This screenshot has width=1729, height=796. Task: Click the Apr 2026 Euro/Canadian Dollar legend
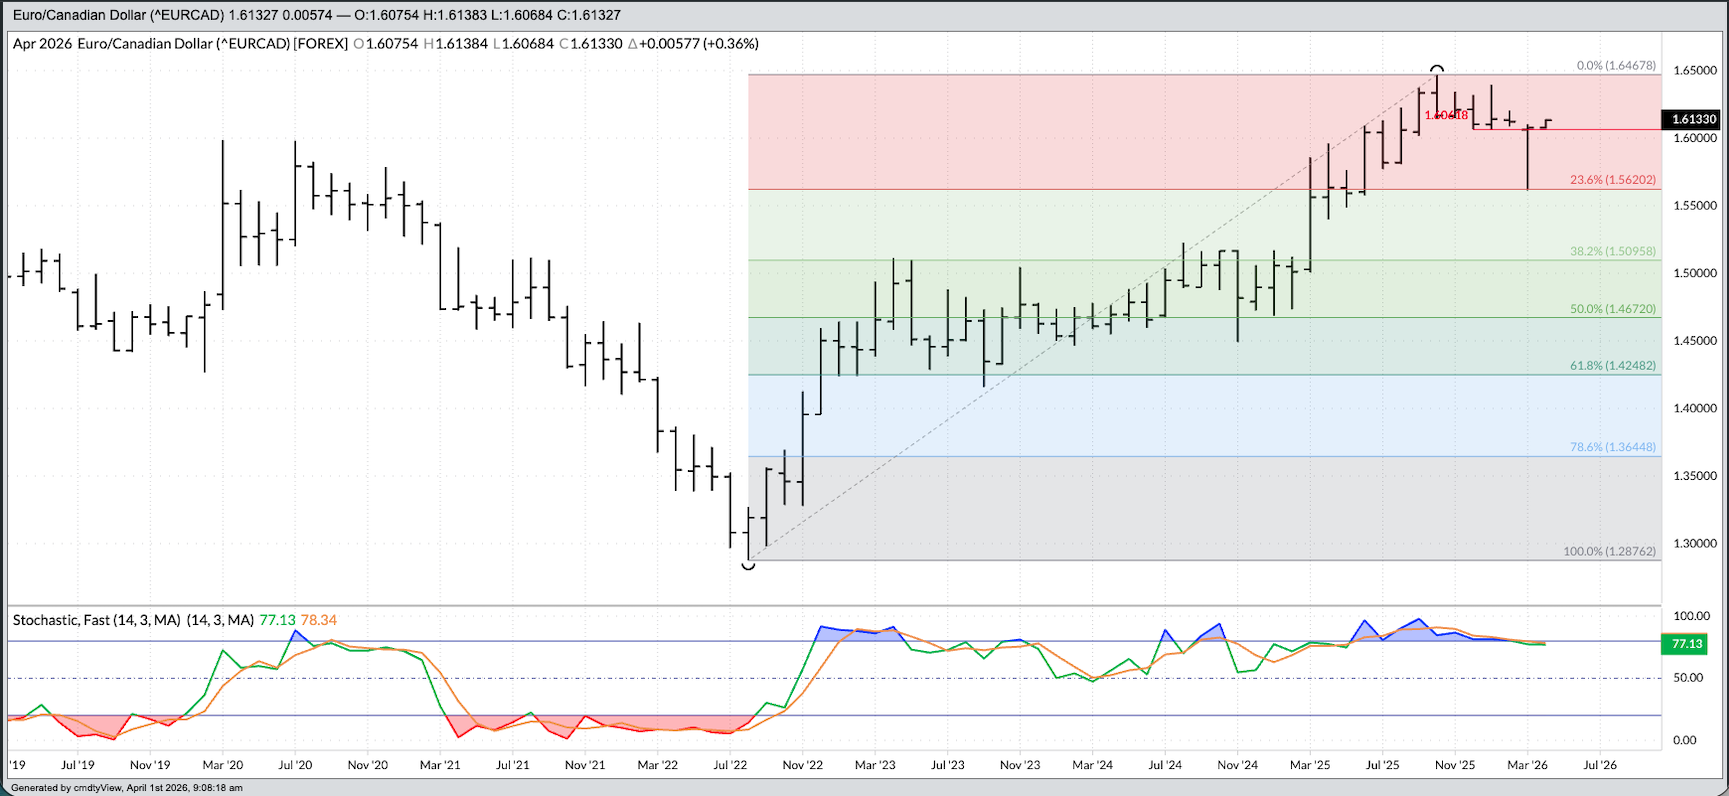pyautogui.click(x=180, y=44)
